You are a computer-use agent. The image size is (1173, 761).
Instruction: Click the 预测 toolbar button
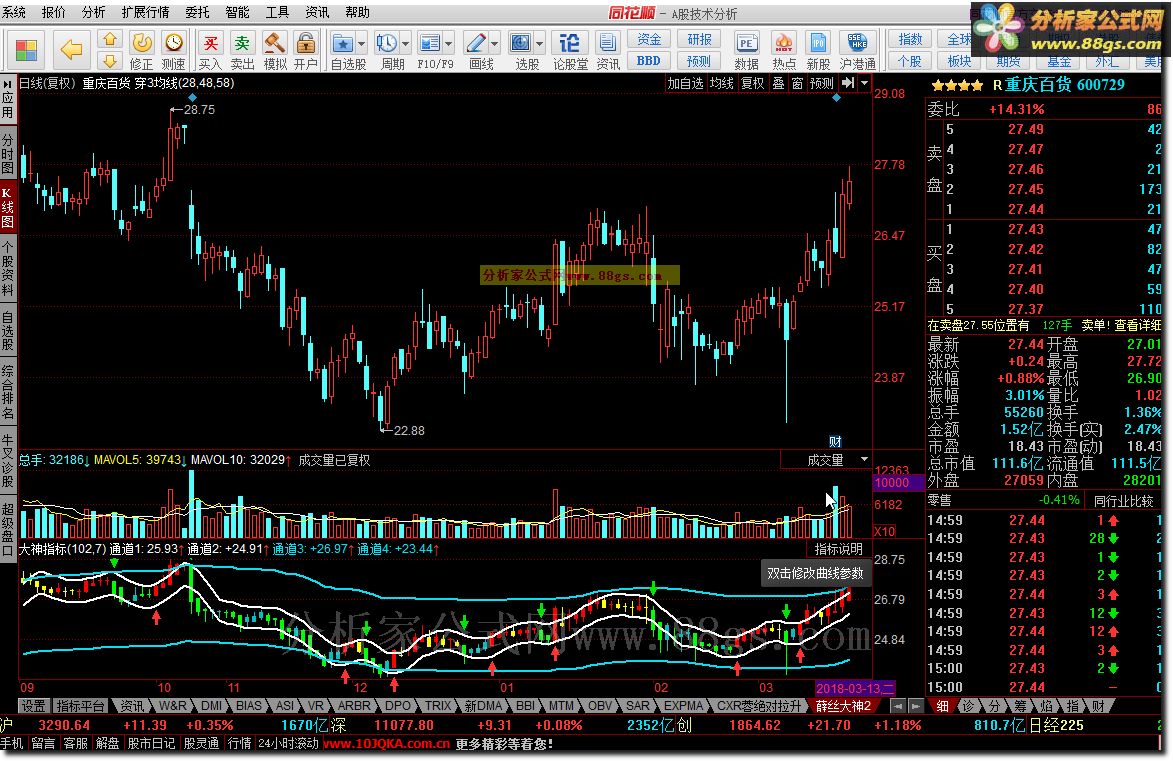click(x=699, y=61)
